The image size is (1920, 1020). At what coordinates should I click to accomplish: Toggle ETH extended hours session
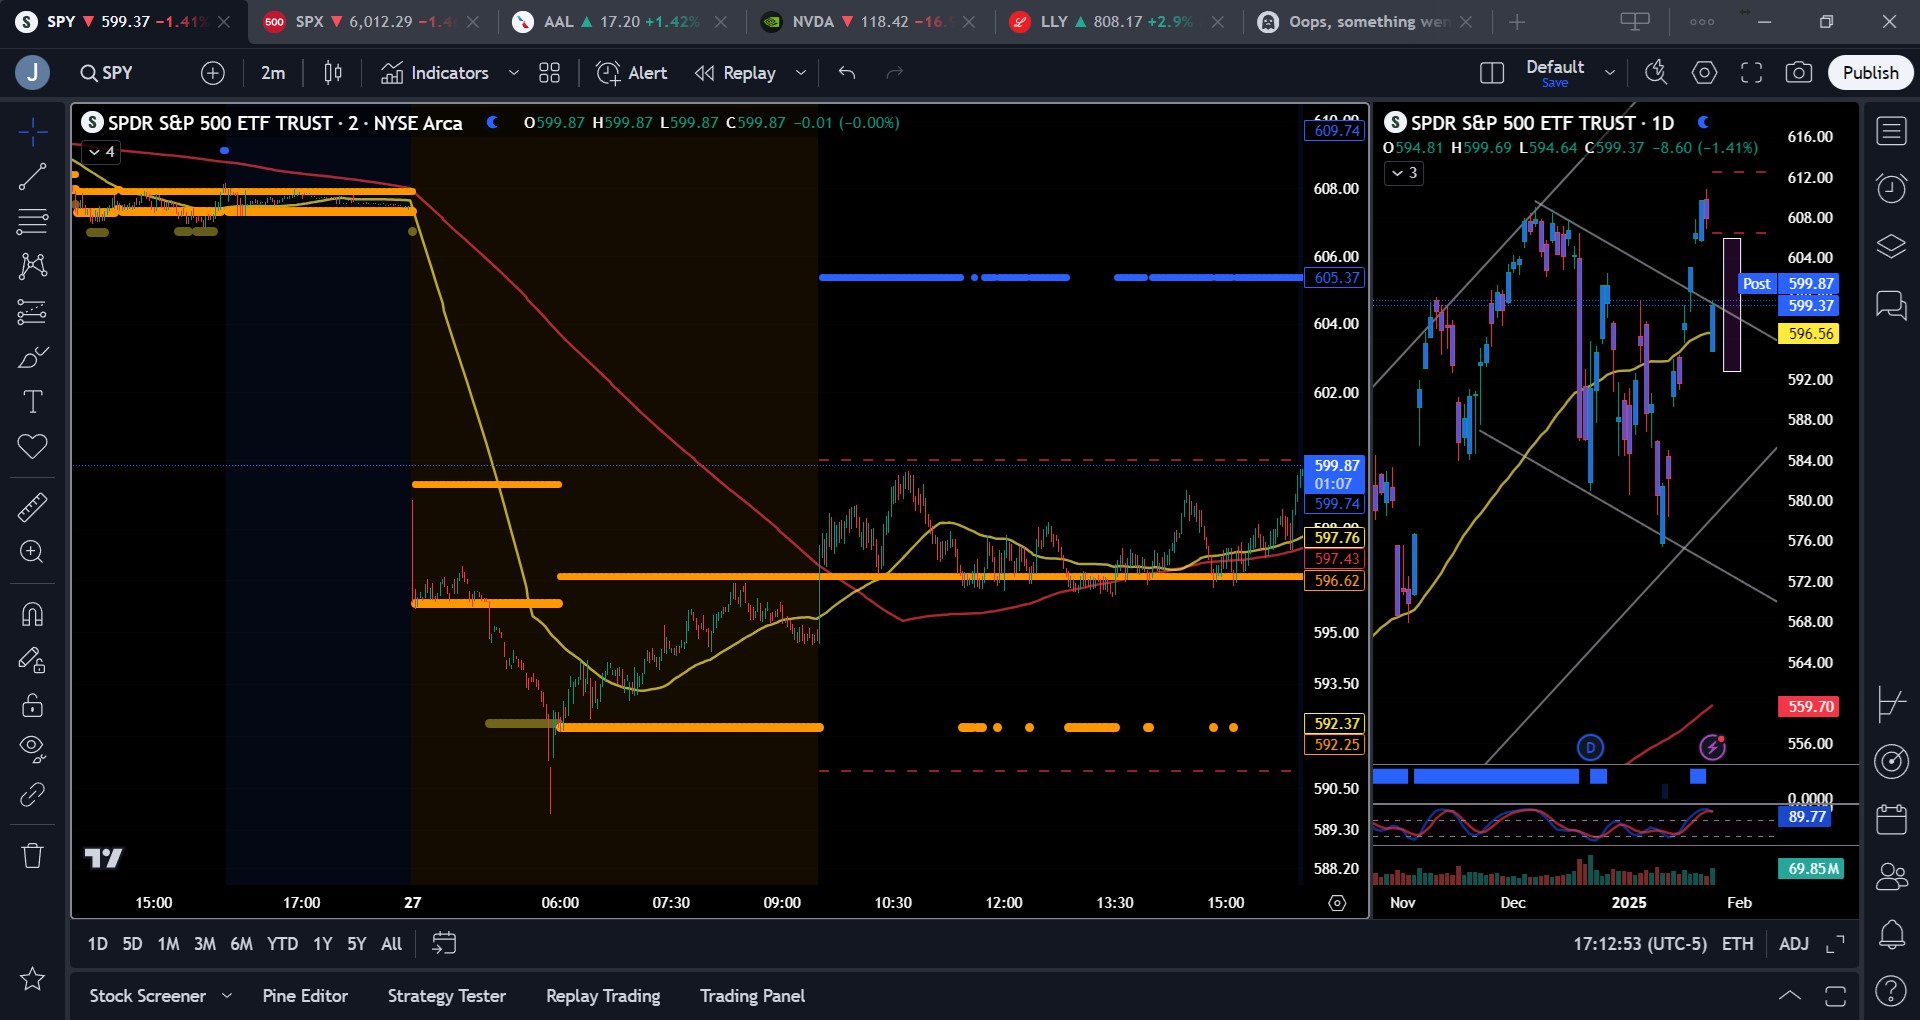[1738, 944]
